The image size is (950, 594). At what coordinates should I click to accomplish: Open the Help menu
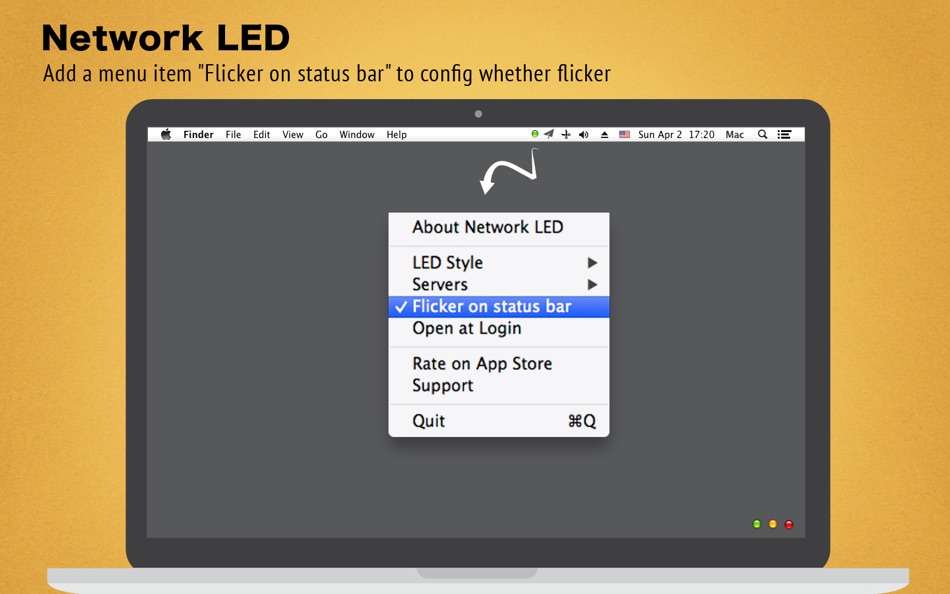tap(396, 135)
